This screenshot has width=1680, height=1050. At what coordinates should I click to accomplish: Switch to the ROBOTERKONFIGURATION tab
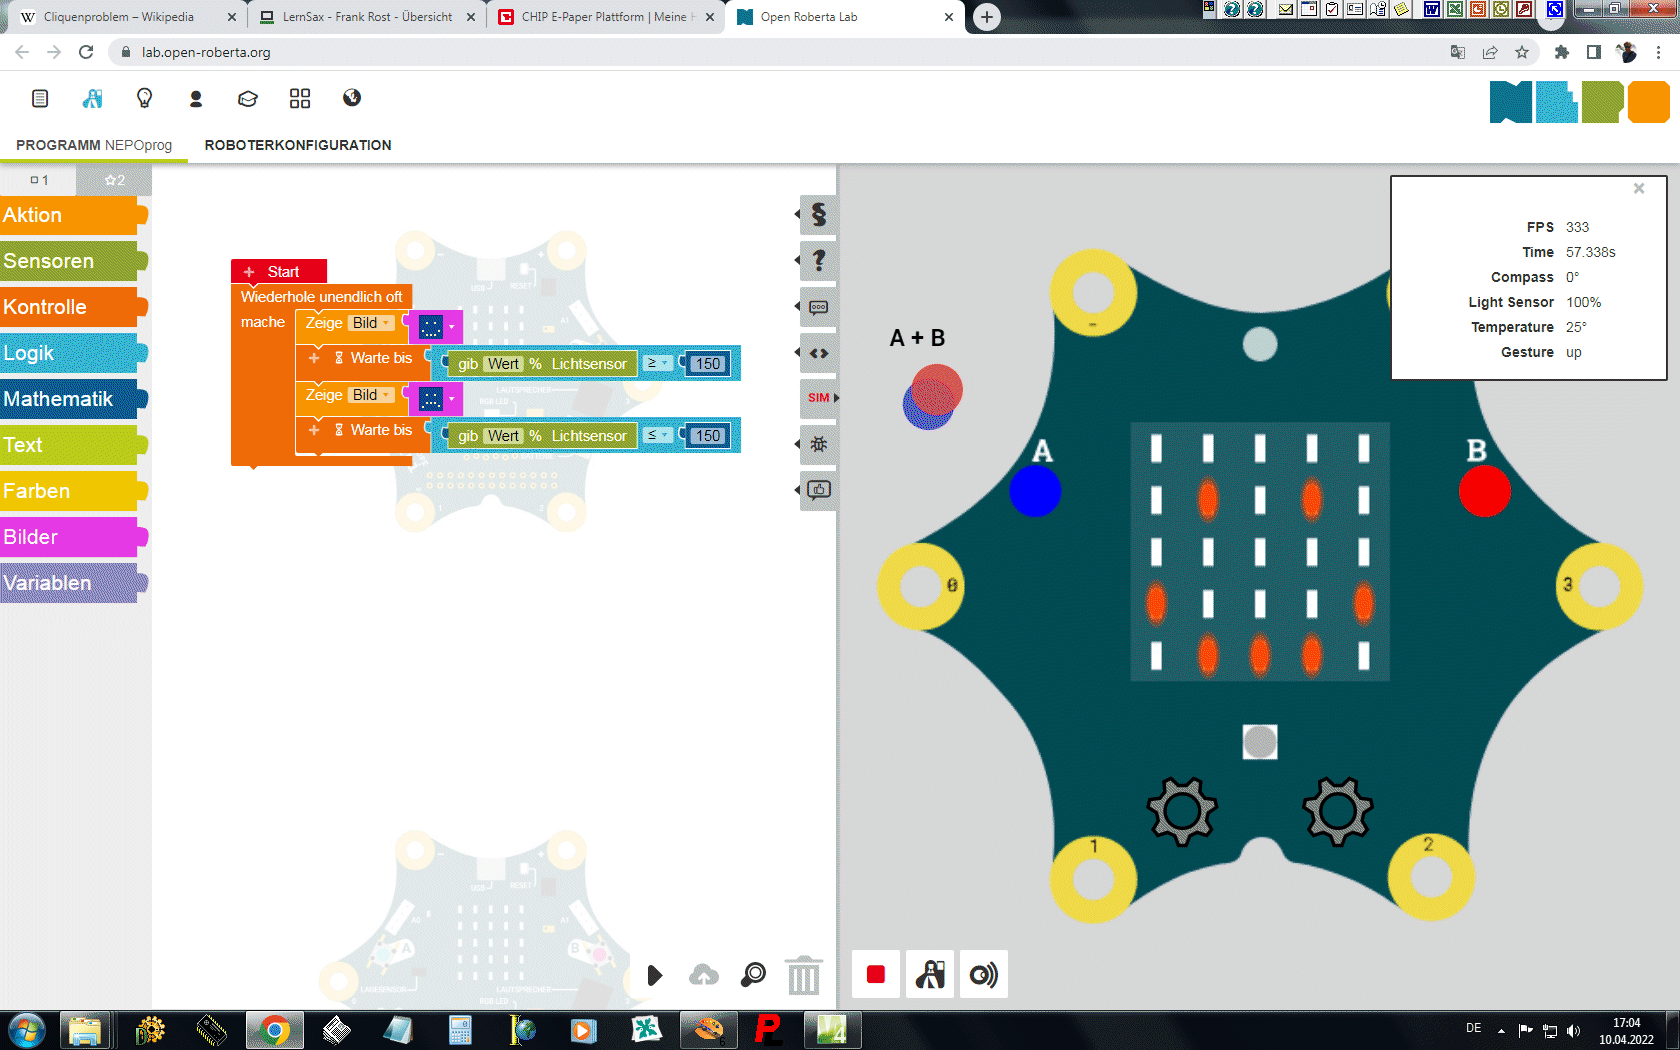(x=298, y=145)
